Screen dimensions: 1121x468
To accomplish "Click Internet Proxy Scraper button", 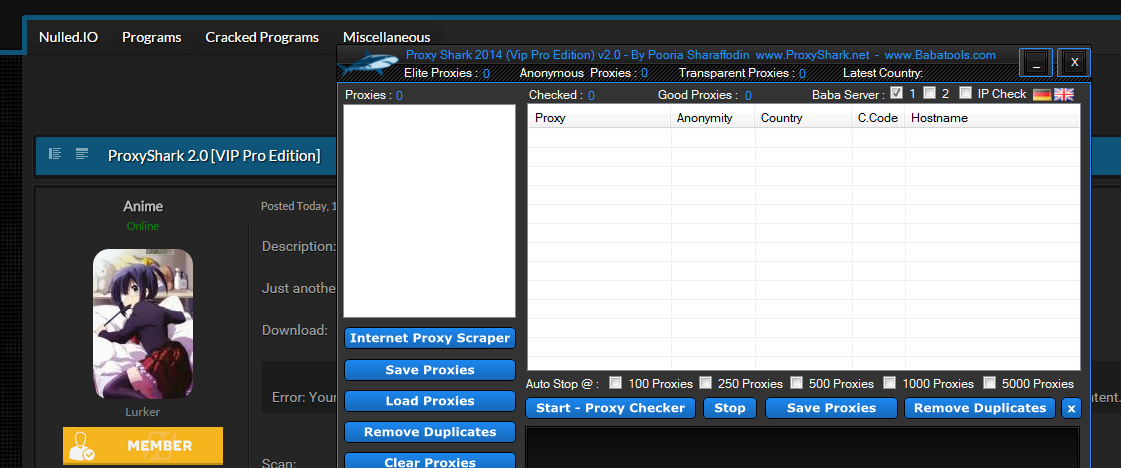I will pos(430,338).
